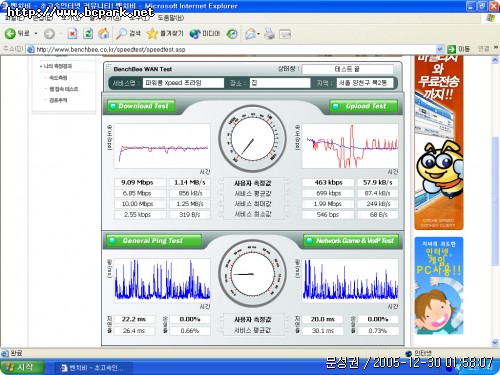The image size is (500, 375).
Task: Select the 20.0 ms game ping value
Action: (323, 319)
